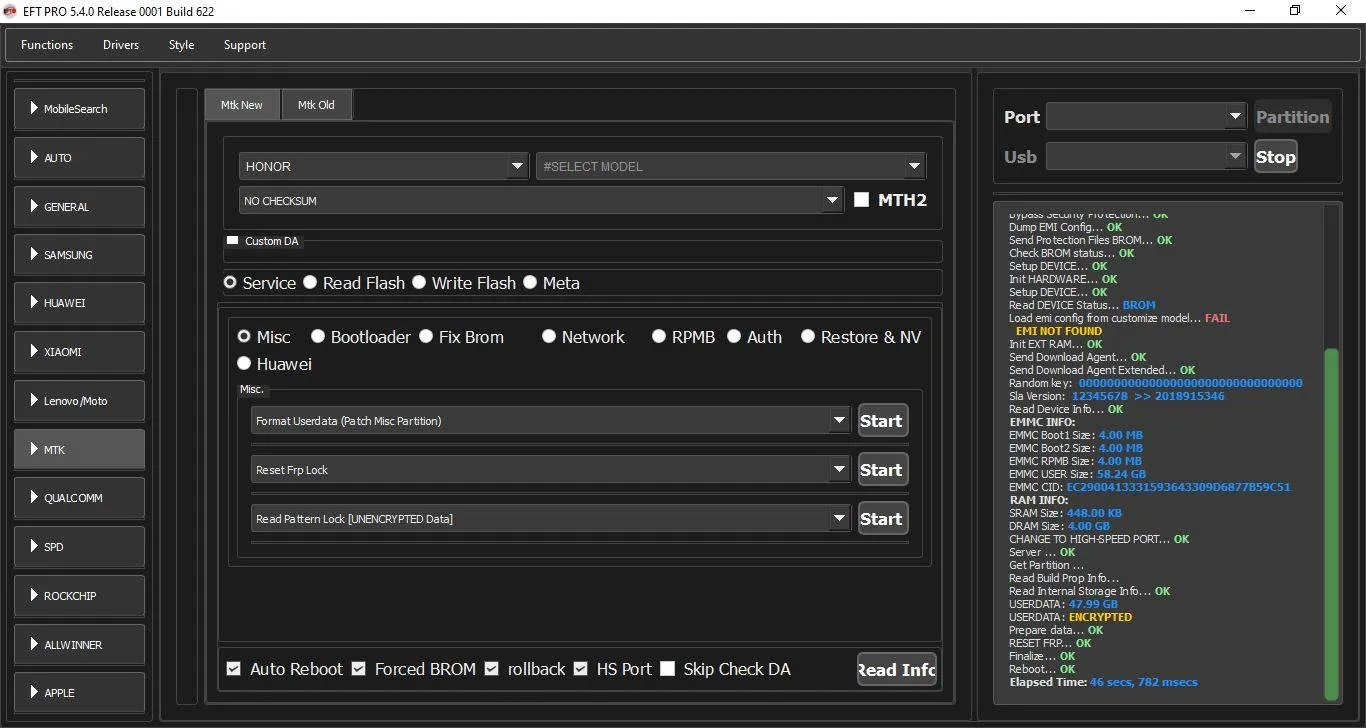This screenshot has height=728, width=1366.
Task: Click the Read Info button
Action: coord(896,670)
